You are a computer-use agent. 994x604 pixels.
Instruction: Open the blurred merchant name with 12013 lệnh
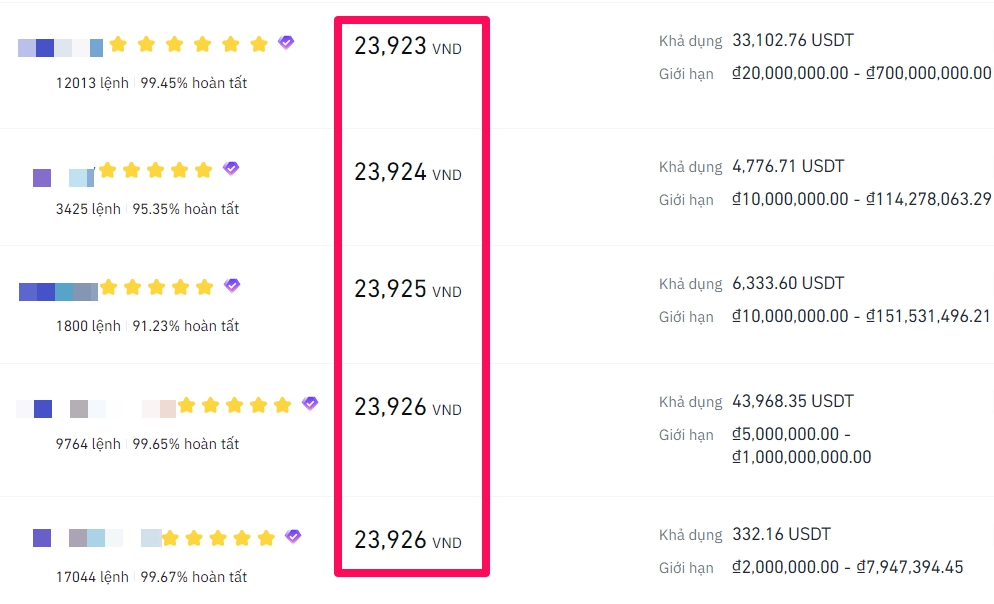tap(60, 48)
